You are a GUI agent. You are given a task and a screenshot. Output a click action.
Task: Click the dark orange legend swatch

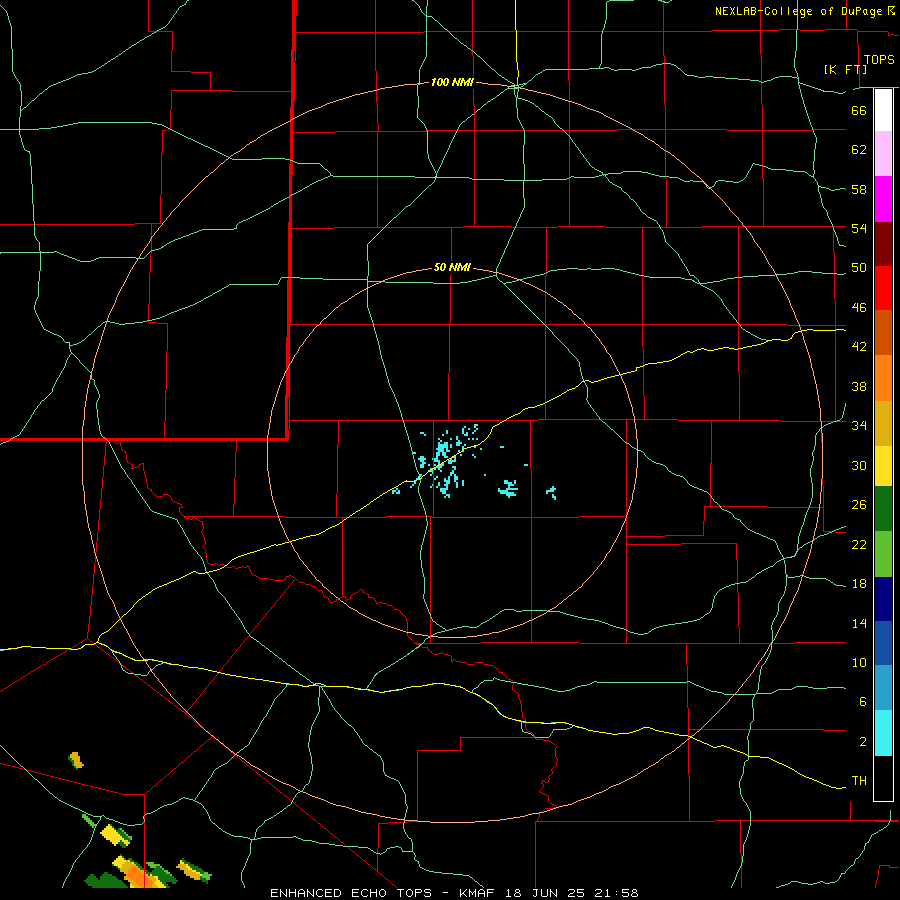click(883, 332)
